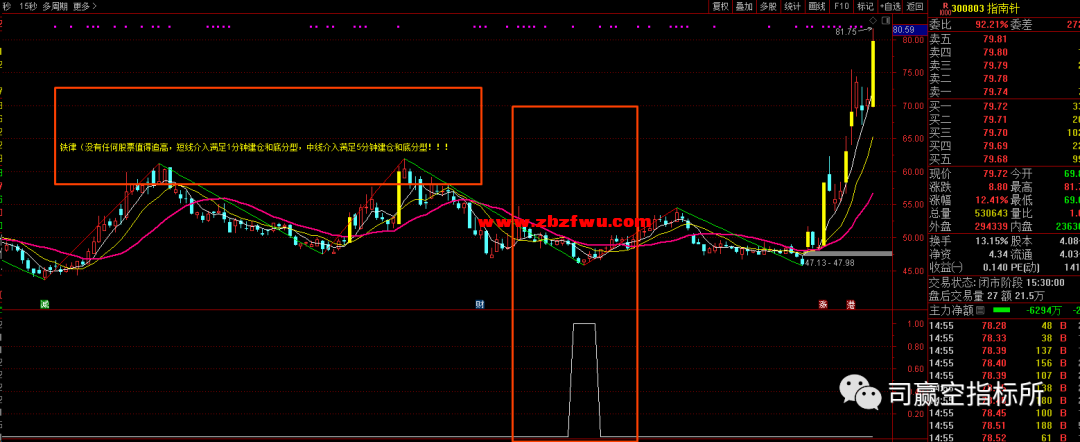Viewport: 1080px width, 442px height.
Task: Click the blue 财 marker on timeline
Action: tap(480, 303)
